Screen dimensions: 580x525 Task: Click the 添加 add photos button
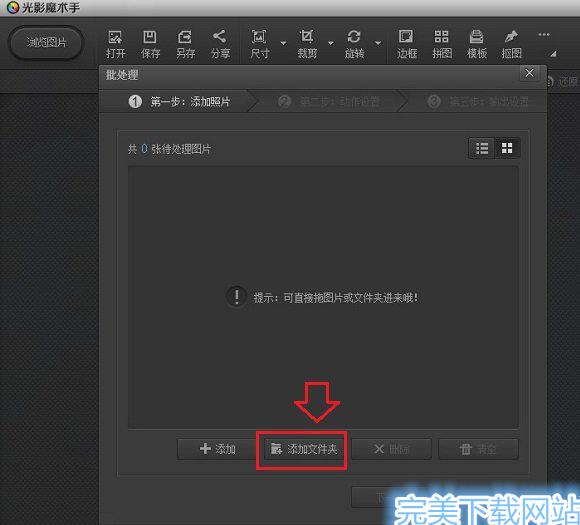pyautogui.click(x=218, y=449)
